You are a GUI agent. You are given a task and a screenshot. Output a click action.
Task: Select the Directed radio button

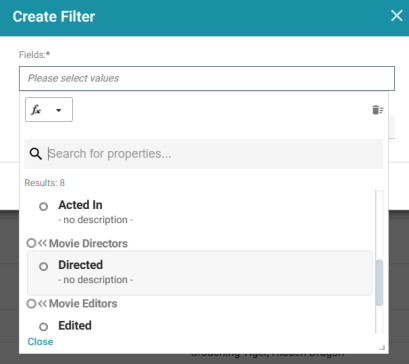[43, 266]
